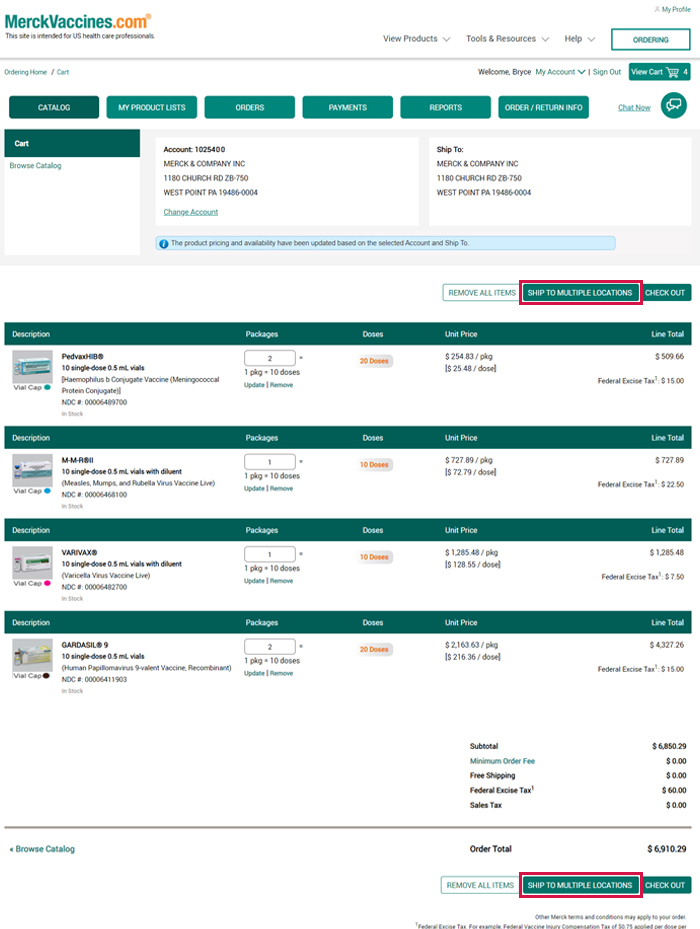Click the My Profile person icon
Viewport: 700px width, 929px height.
657,9
